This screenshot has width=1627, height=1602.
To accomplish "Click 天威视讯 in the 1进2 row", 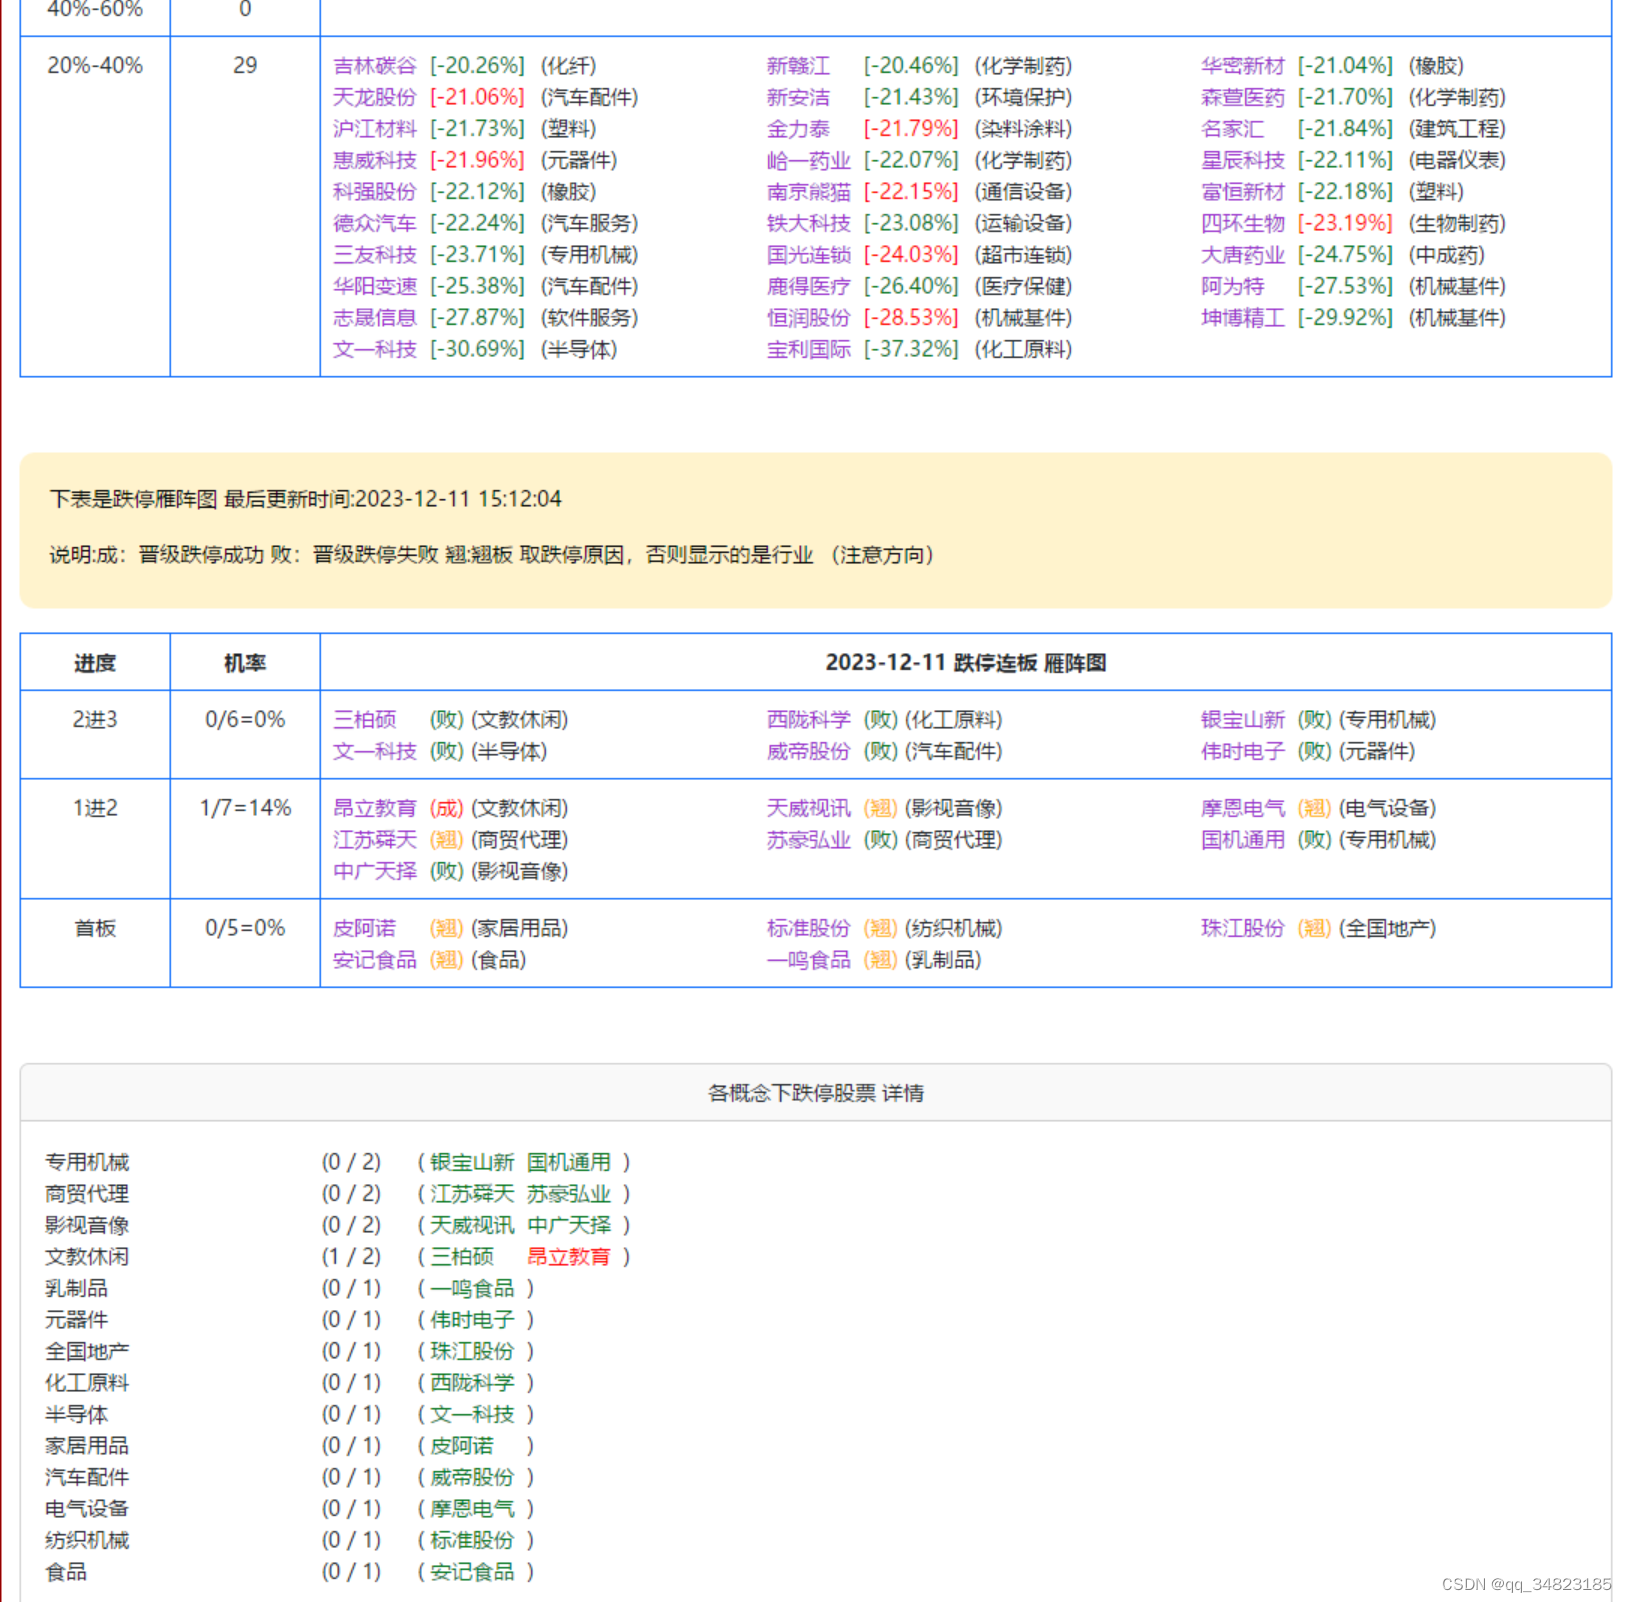I will click(808, 808).
